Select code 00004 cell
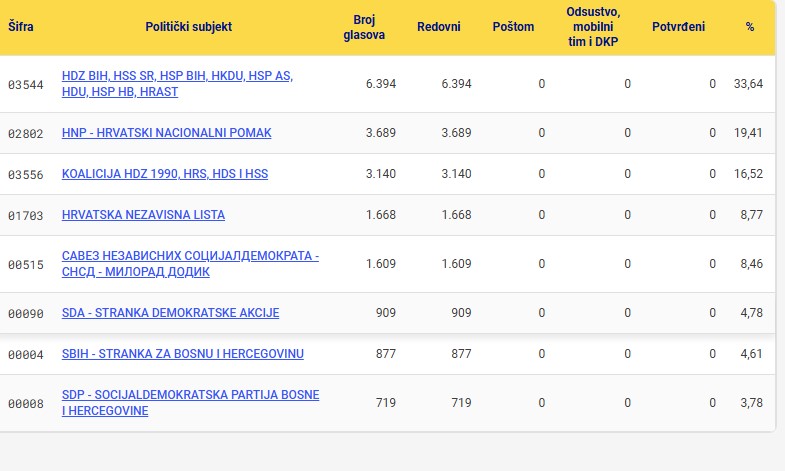The image size is (785, 471). [26, 354]
